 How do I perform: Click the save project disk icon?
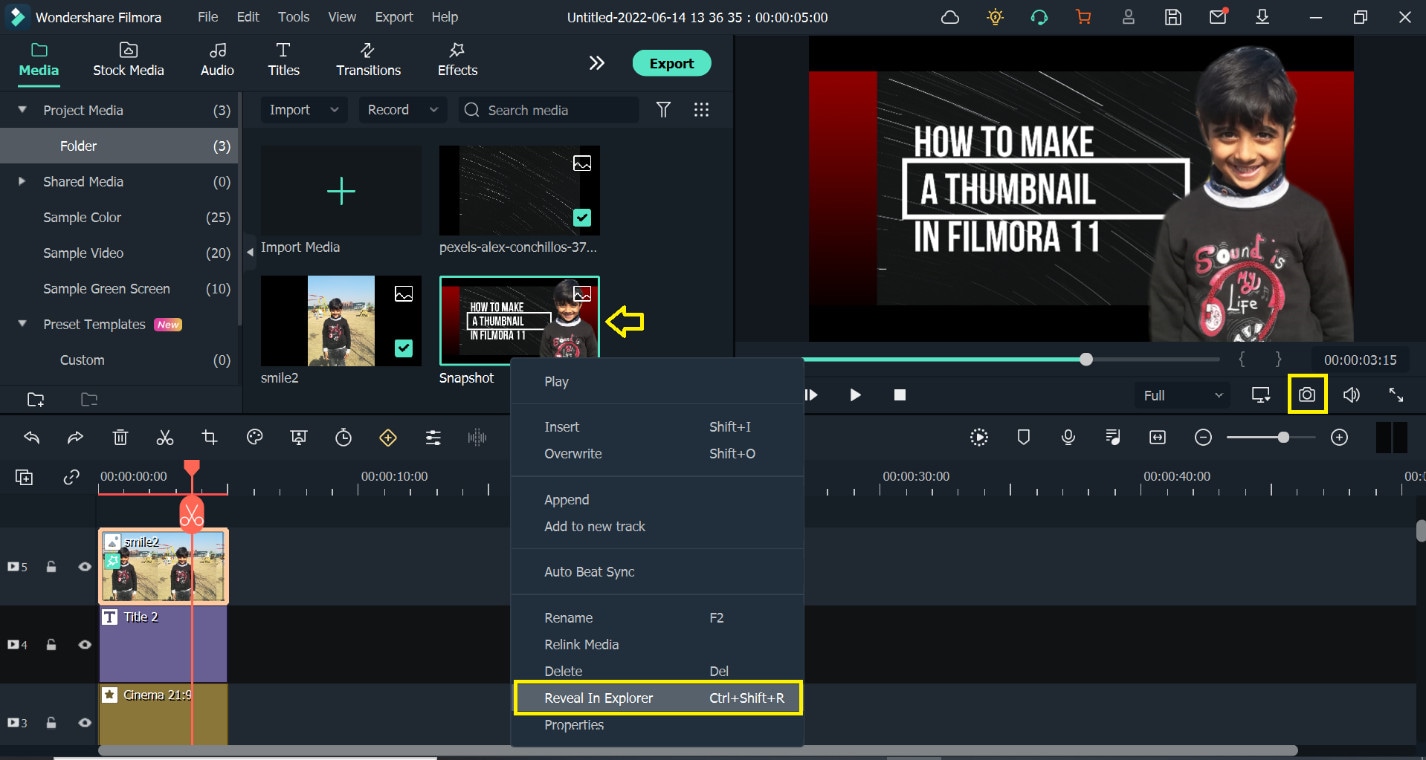click(x=1173, y=17)
